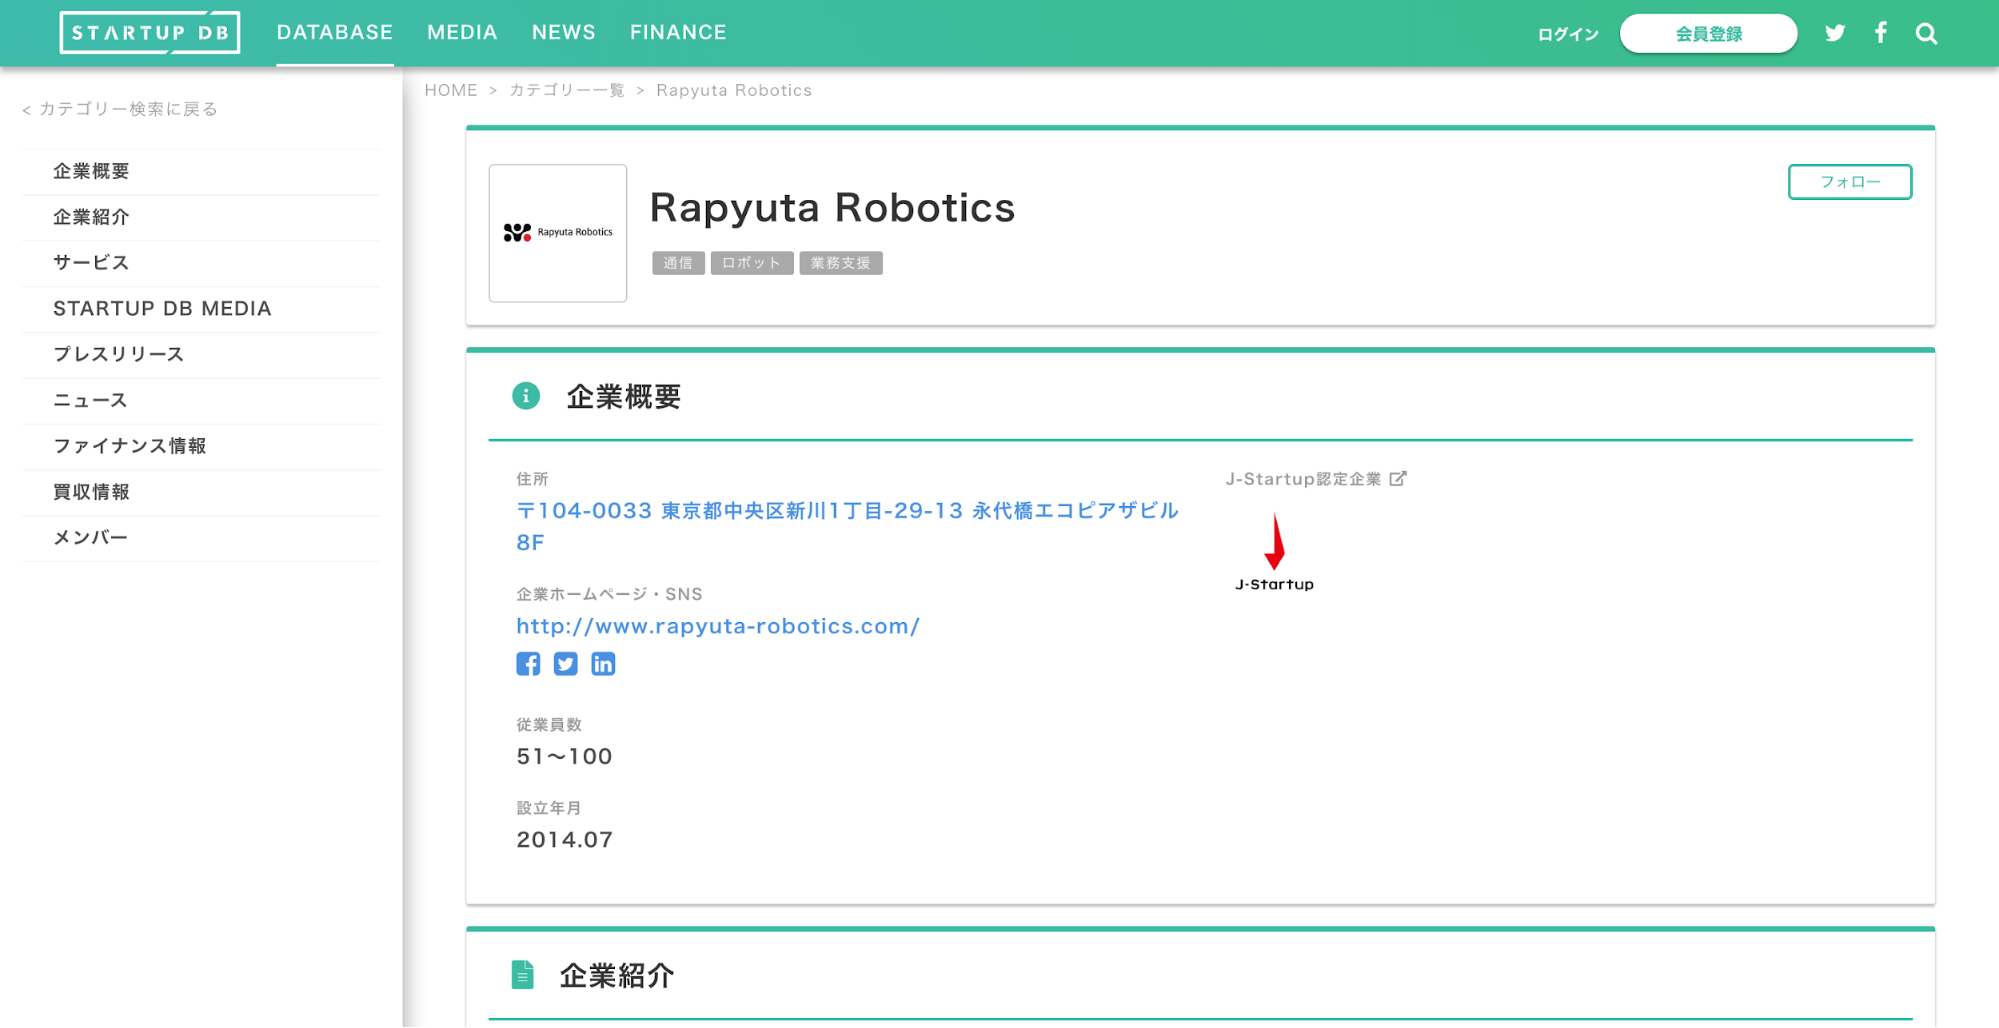This screenshot has height=1028, width=1999.
Task: Open Facebook icon in top header
Action: point(1881,33)
